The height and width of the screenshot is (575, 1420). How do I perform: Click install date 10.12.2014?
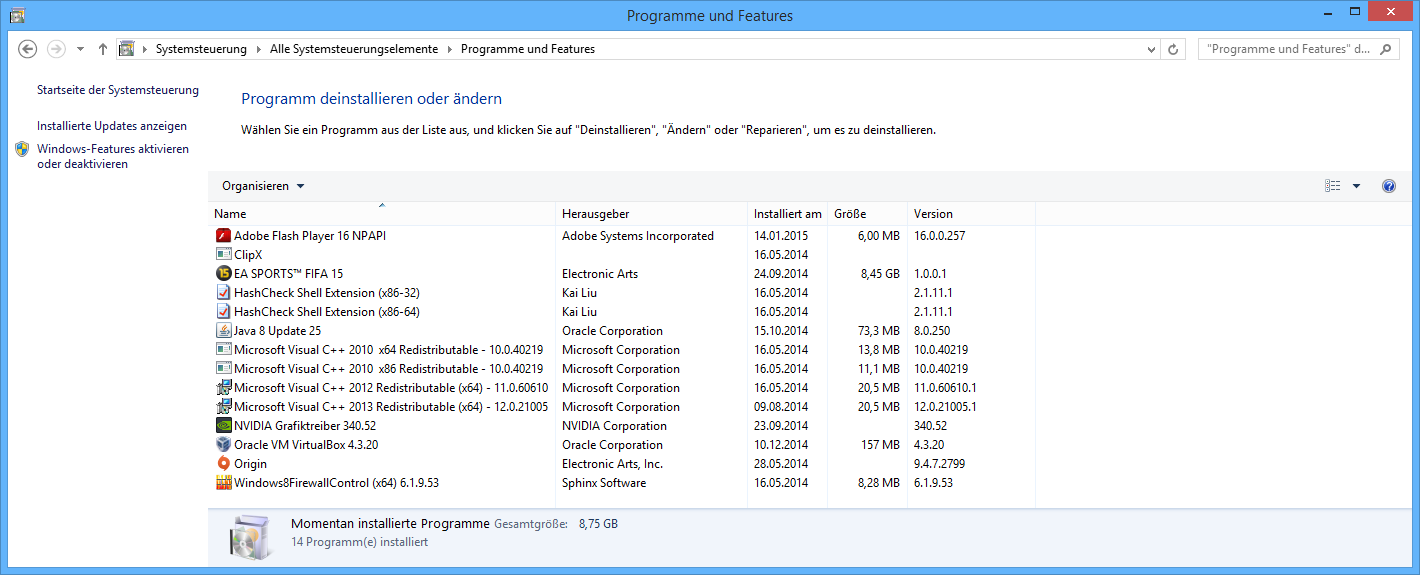tap(781, 445)
